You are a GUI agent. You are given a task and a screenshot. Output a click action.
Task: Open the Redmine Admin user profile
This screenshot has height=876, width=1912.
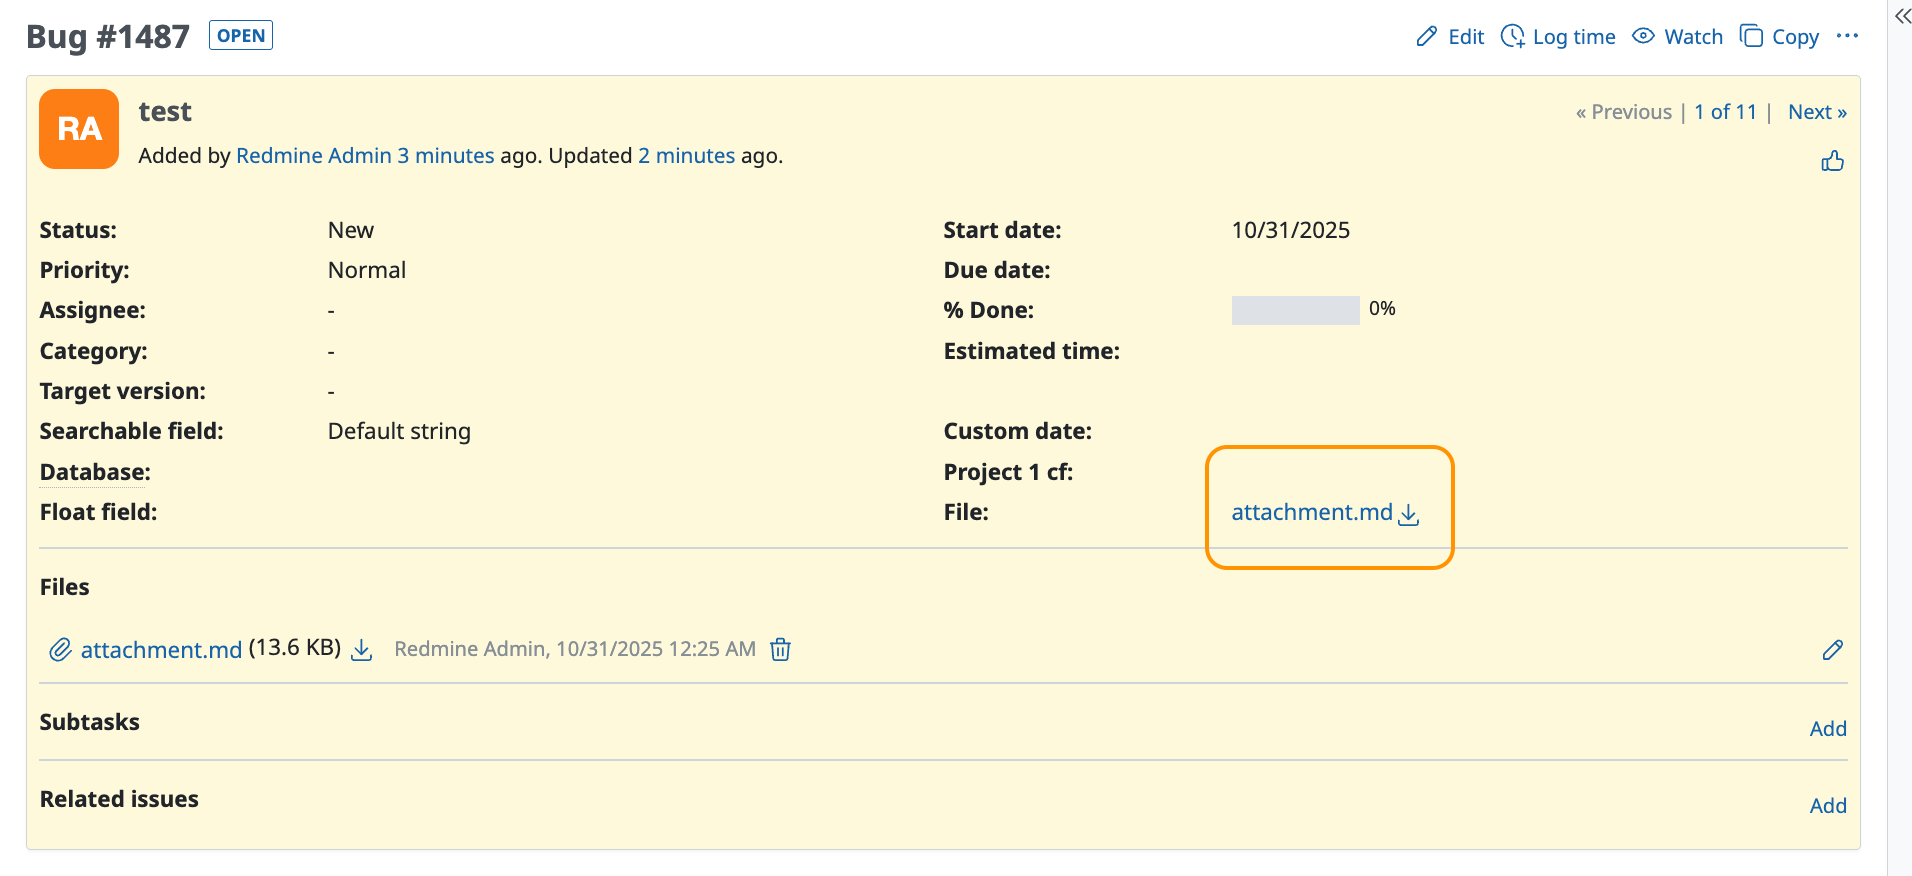pos(313,156)
